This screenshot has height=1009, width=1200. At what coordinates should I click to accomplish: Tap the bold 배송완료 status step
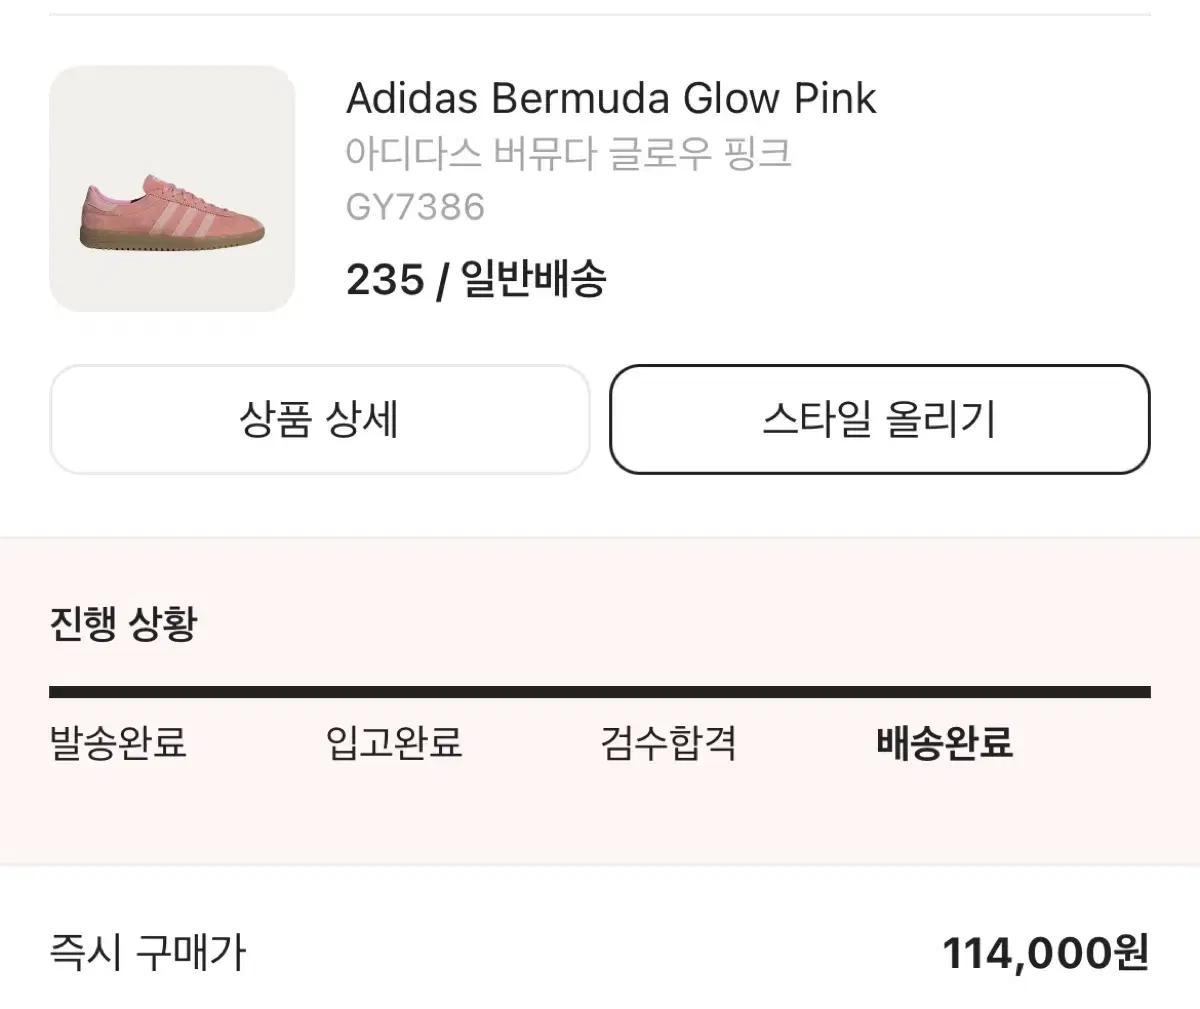click(945, 743)
